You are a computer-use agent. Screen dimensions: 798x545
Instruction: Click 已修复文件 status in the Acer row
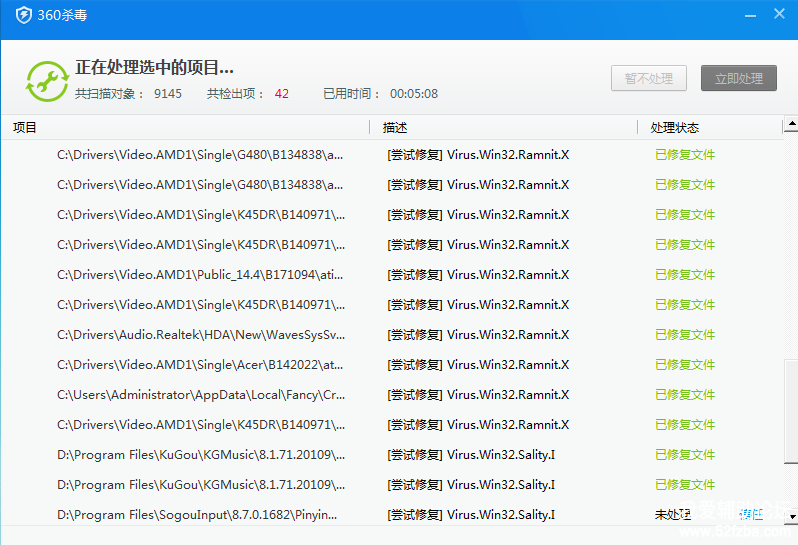coord(685,365)
